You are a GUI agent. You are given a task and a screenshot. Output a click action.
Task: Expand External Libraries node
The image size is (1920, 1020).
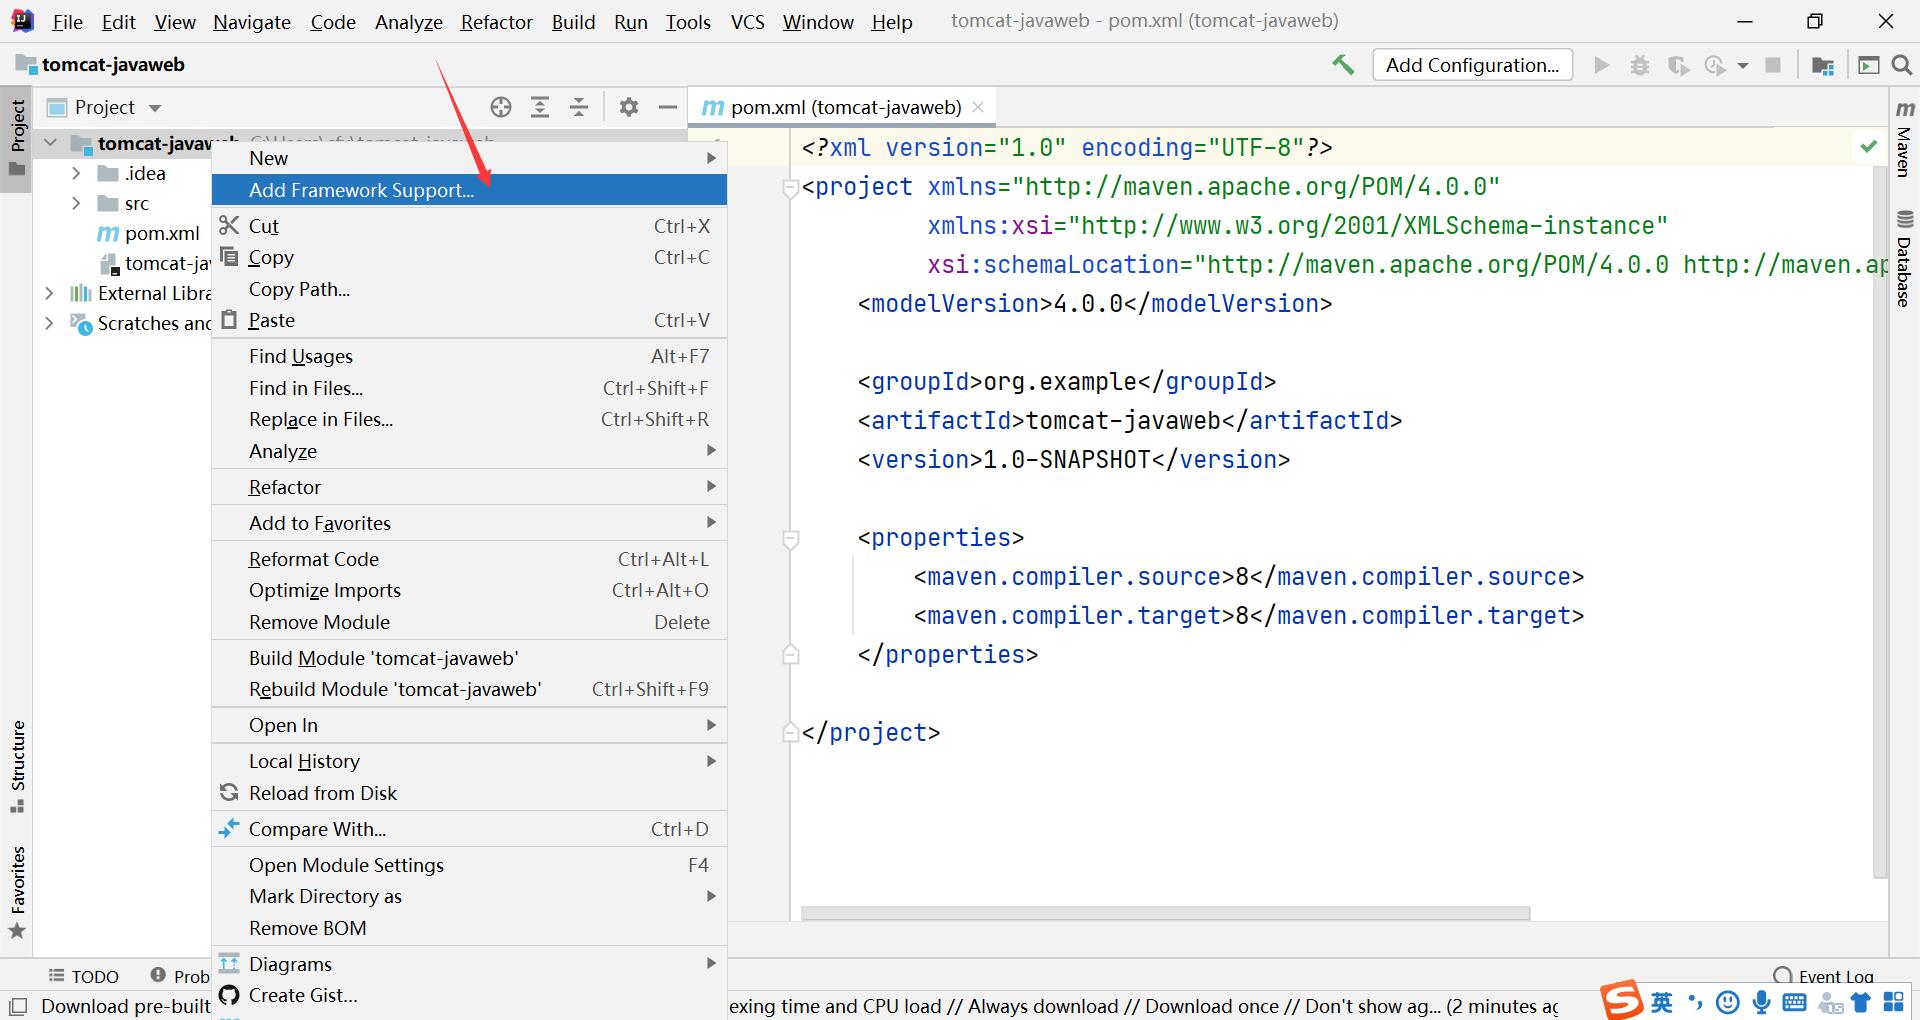(x=49, y=293)
